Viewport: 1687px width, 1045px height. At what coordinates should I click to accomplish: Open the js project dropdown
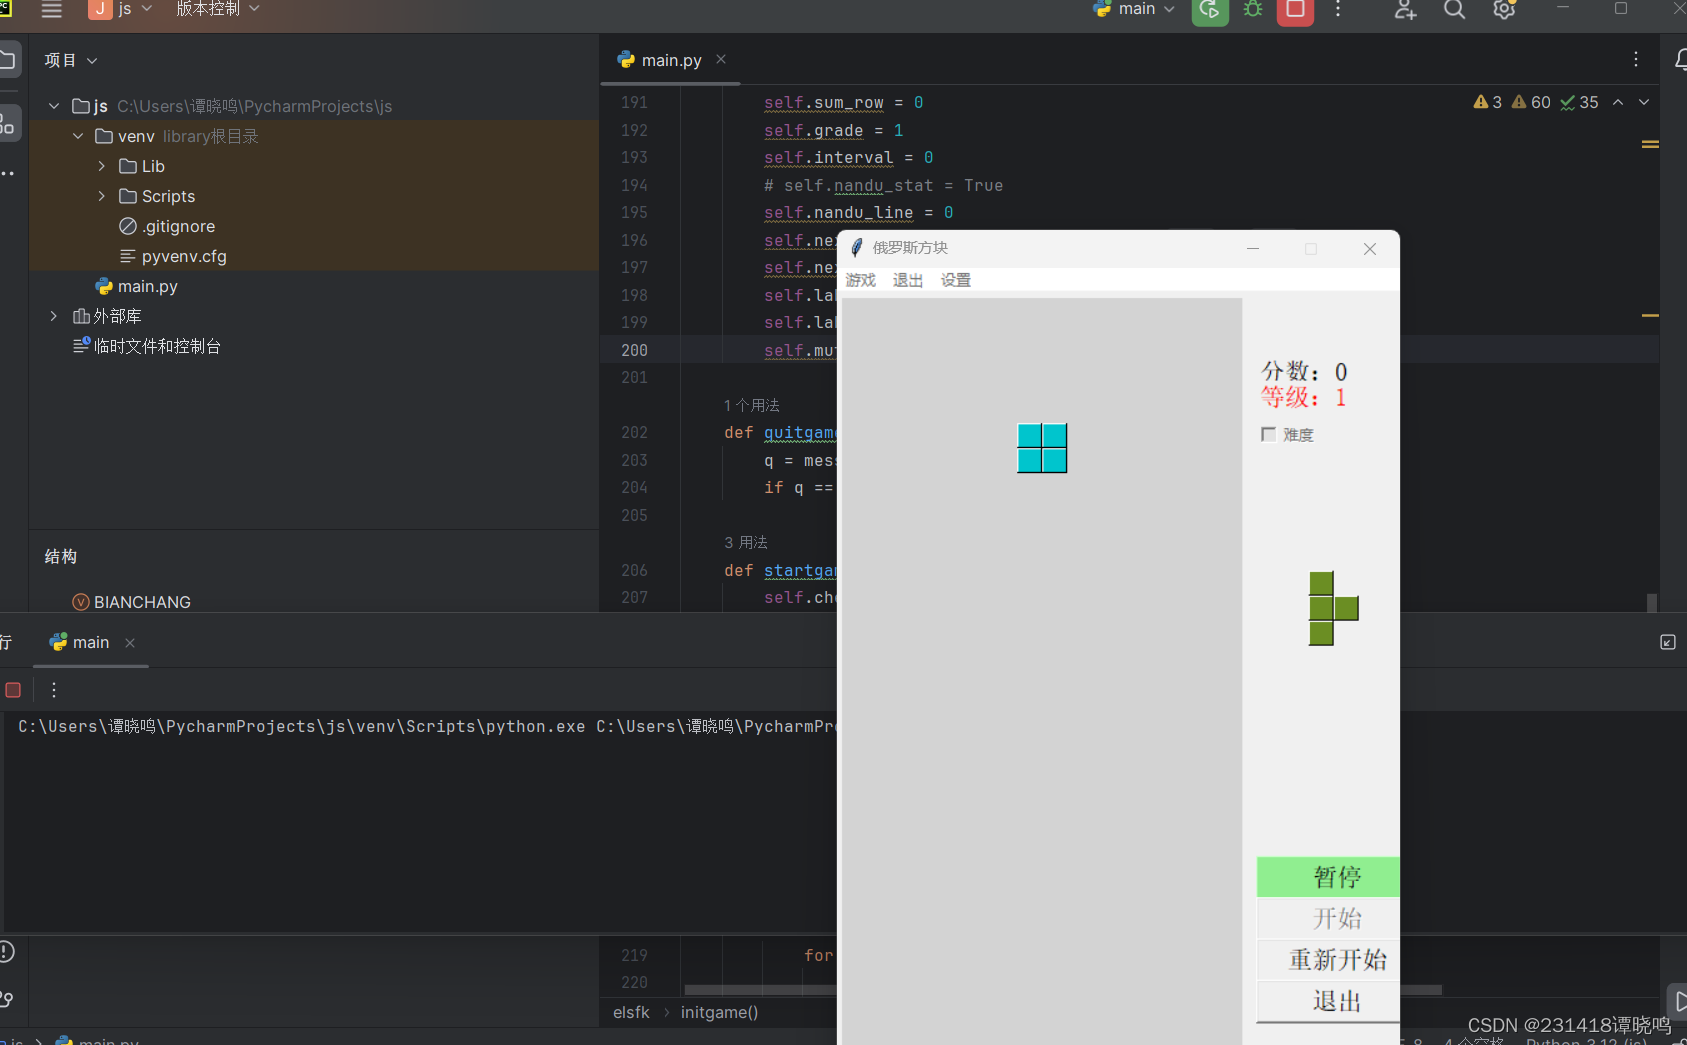coord(121,9)
